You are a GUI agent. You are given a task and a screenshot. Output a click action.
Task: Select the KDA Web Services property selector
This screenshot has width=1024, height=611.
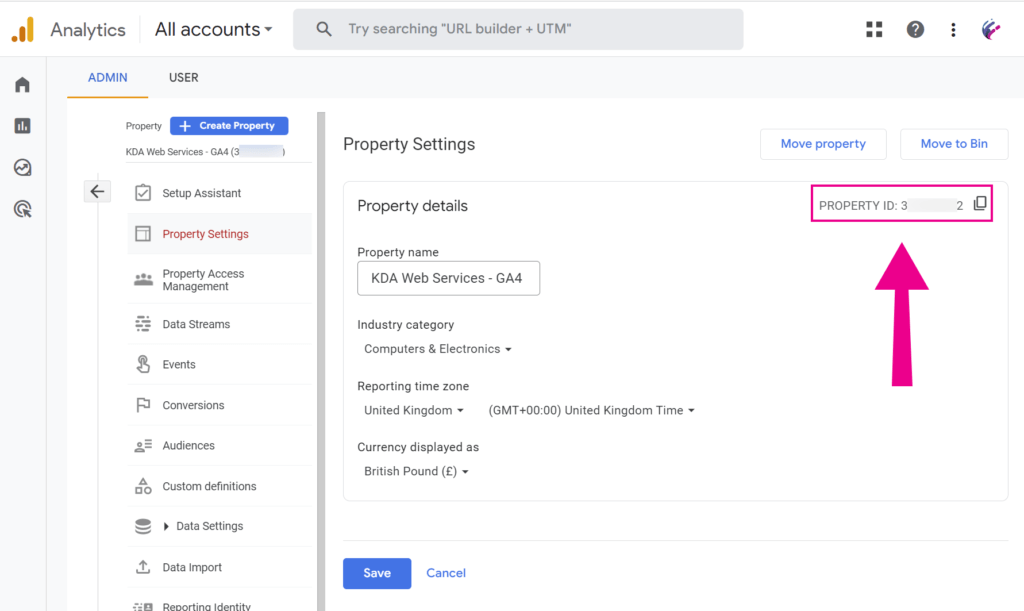[x=206, y=152]
